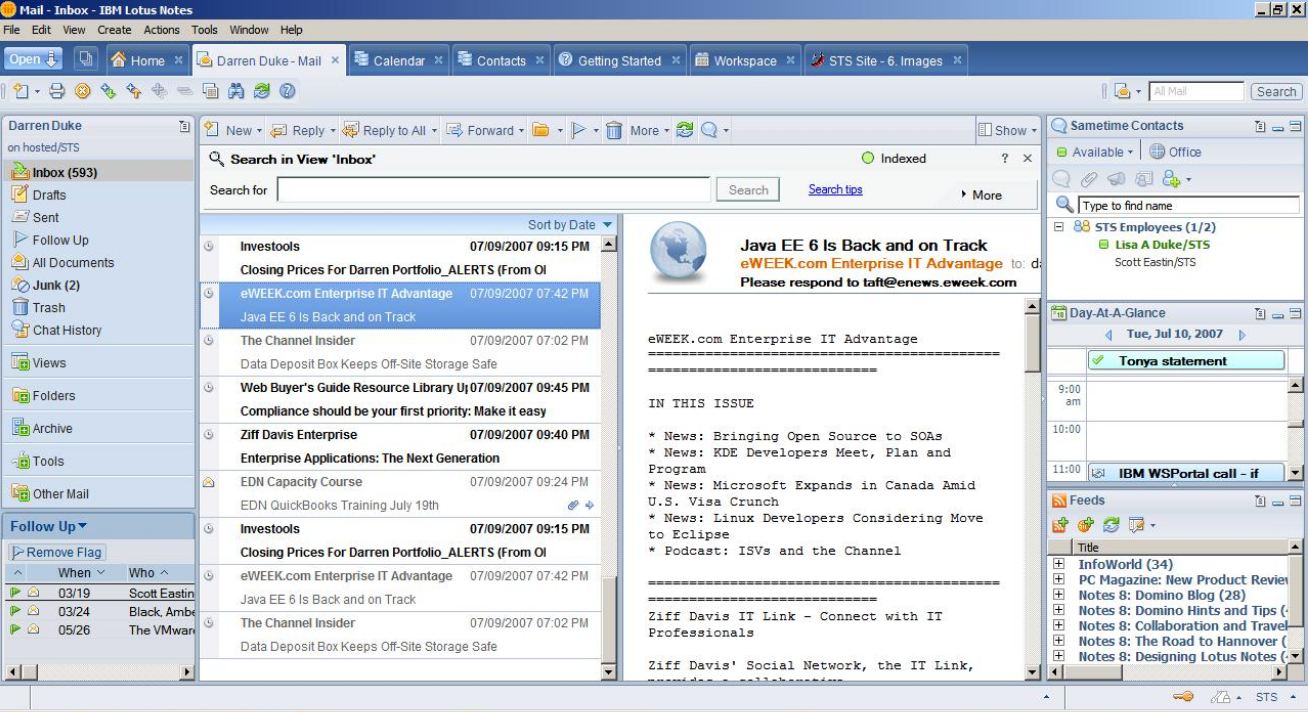Click the Subscribe to feed icon in Feeds panel

1060,525
